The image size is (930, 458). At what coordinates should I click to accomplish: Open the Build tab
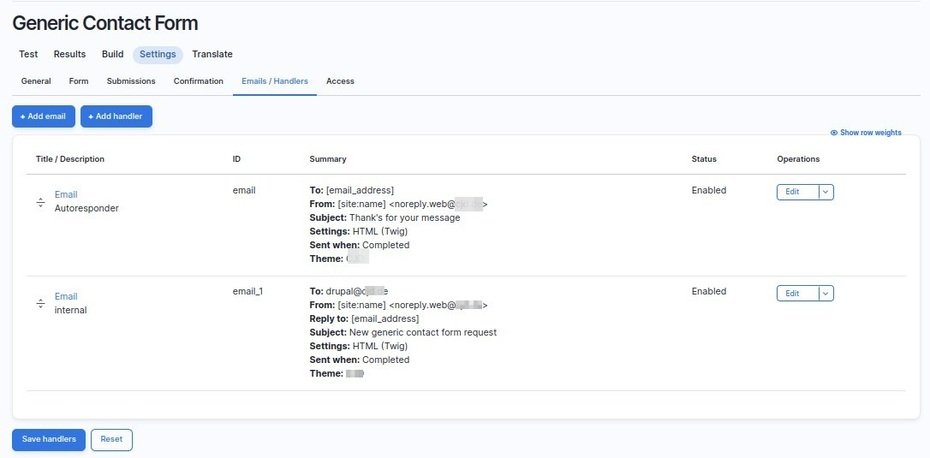point(112,54)
